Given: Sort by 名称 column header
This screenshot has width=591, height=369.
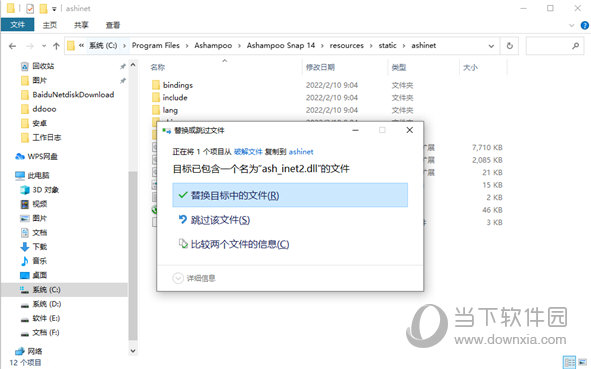Looking at the screenshot, I should tap(158, 67).
